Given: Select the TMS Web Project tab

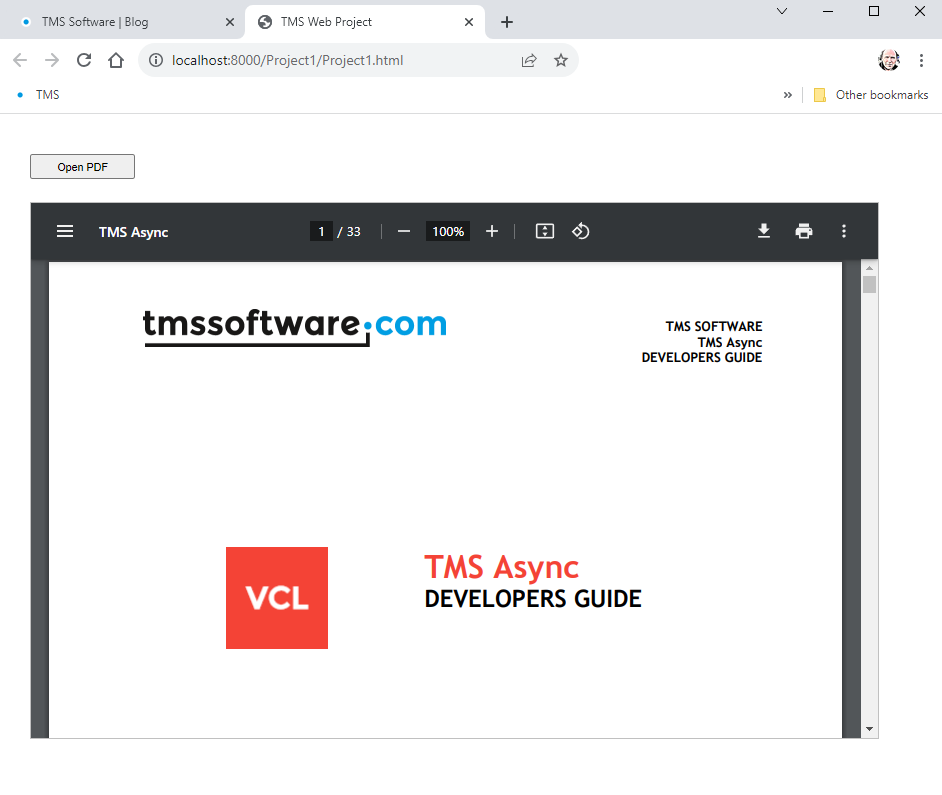Looking at the screenshot, I should point(365,22).
